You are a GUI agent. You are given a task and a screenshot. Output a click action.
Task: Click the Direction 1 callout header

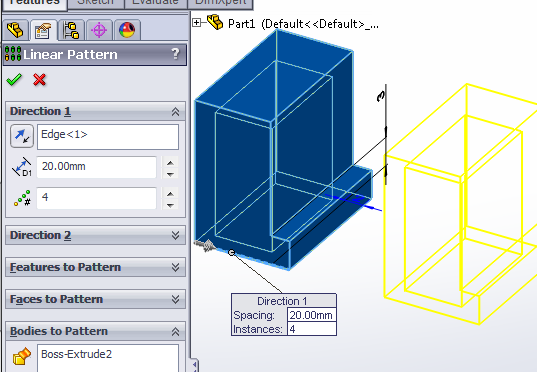coord(284,301)
